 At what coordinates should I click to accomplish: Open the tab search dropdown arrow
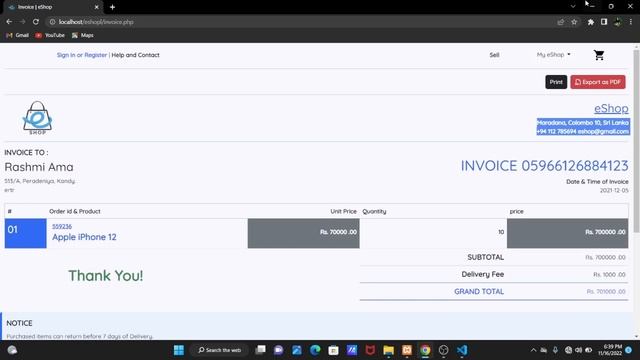pos(573,7)
